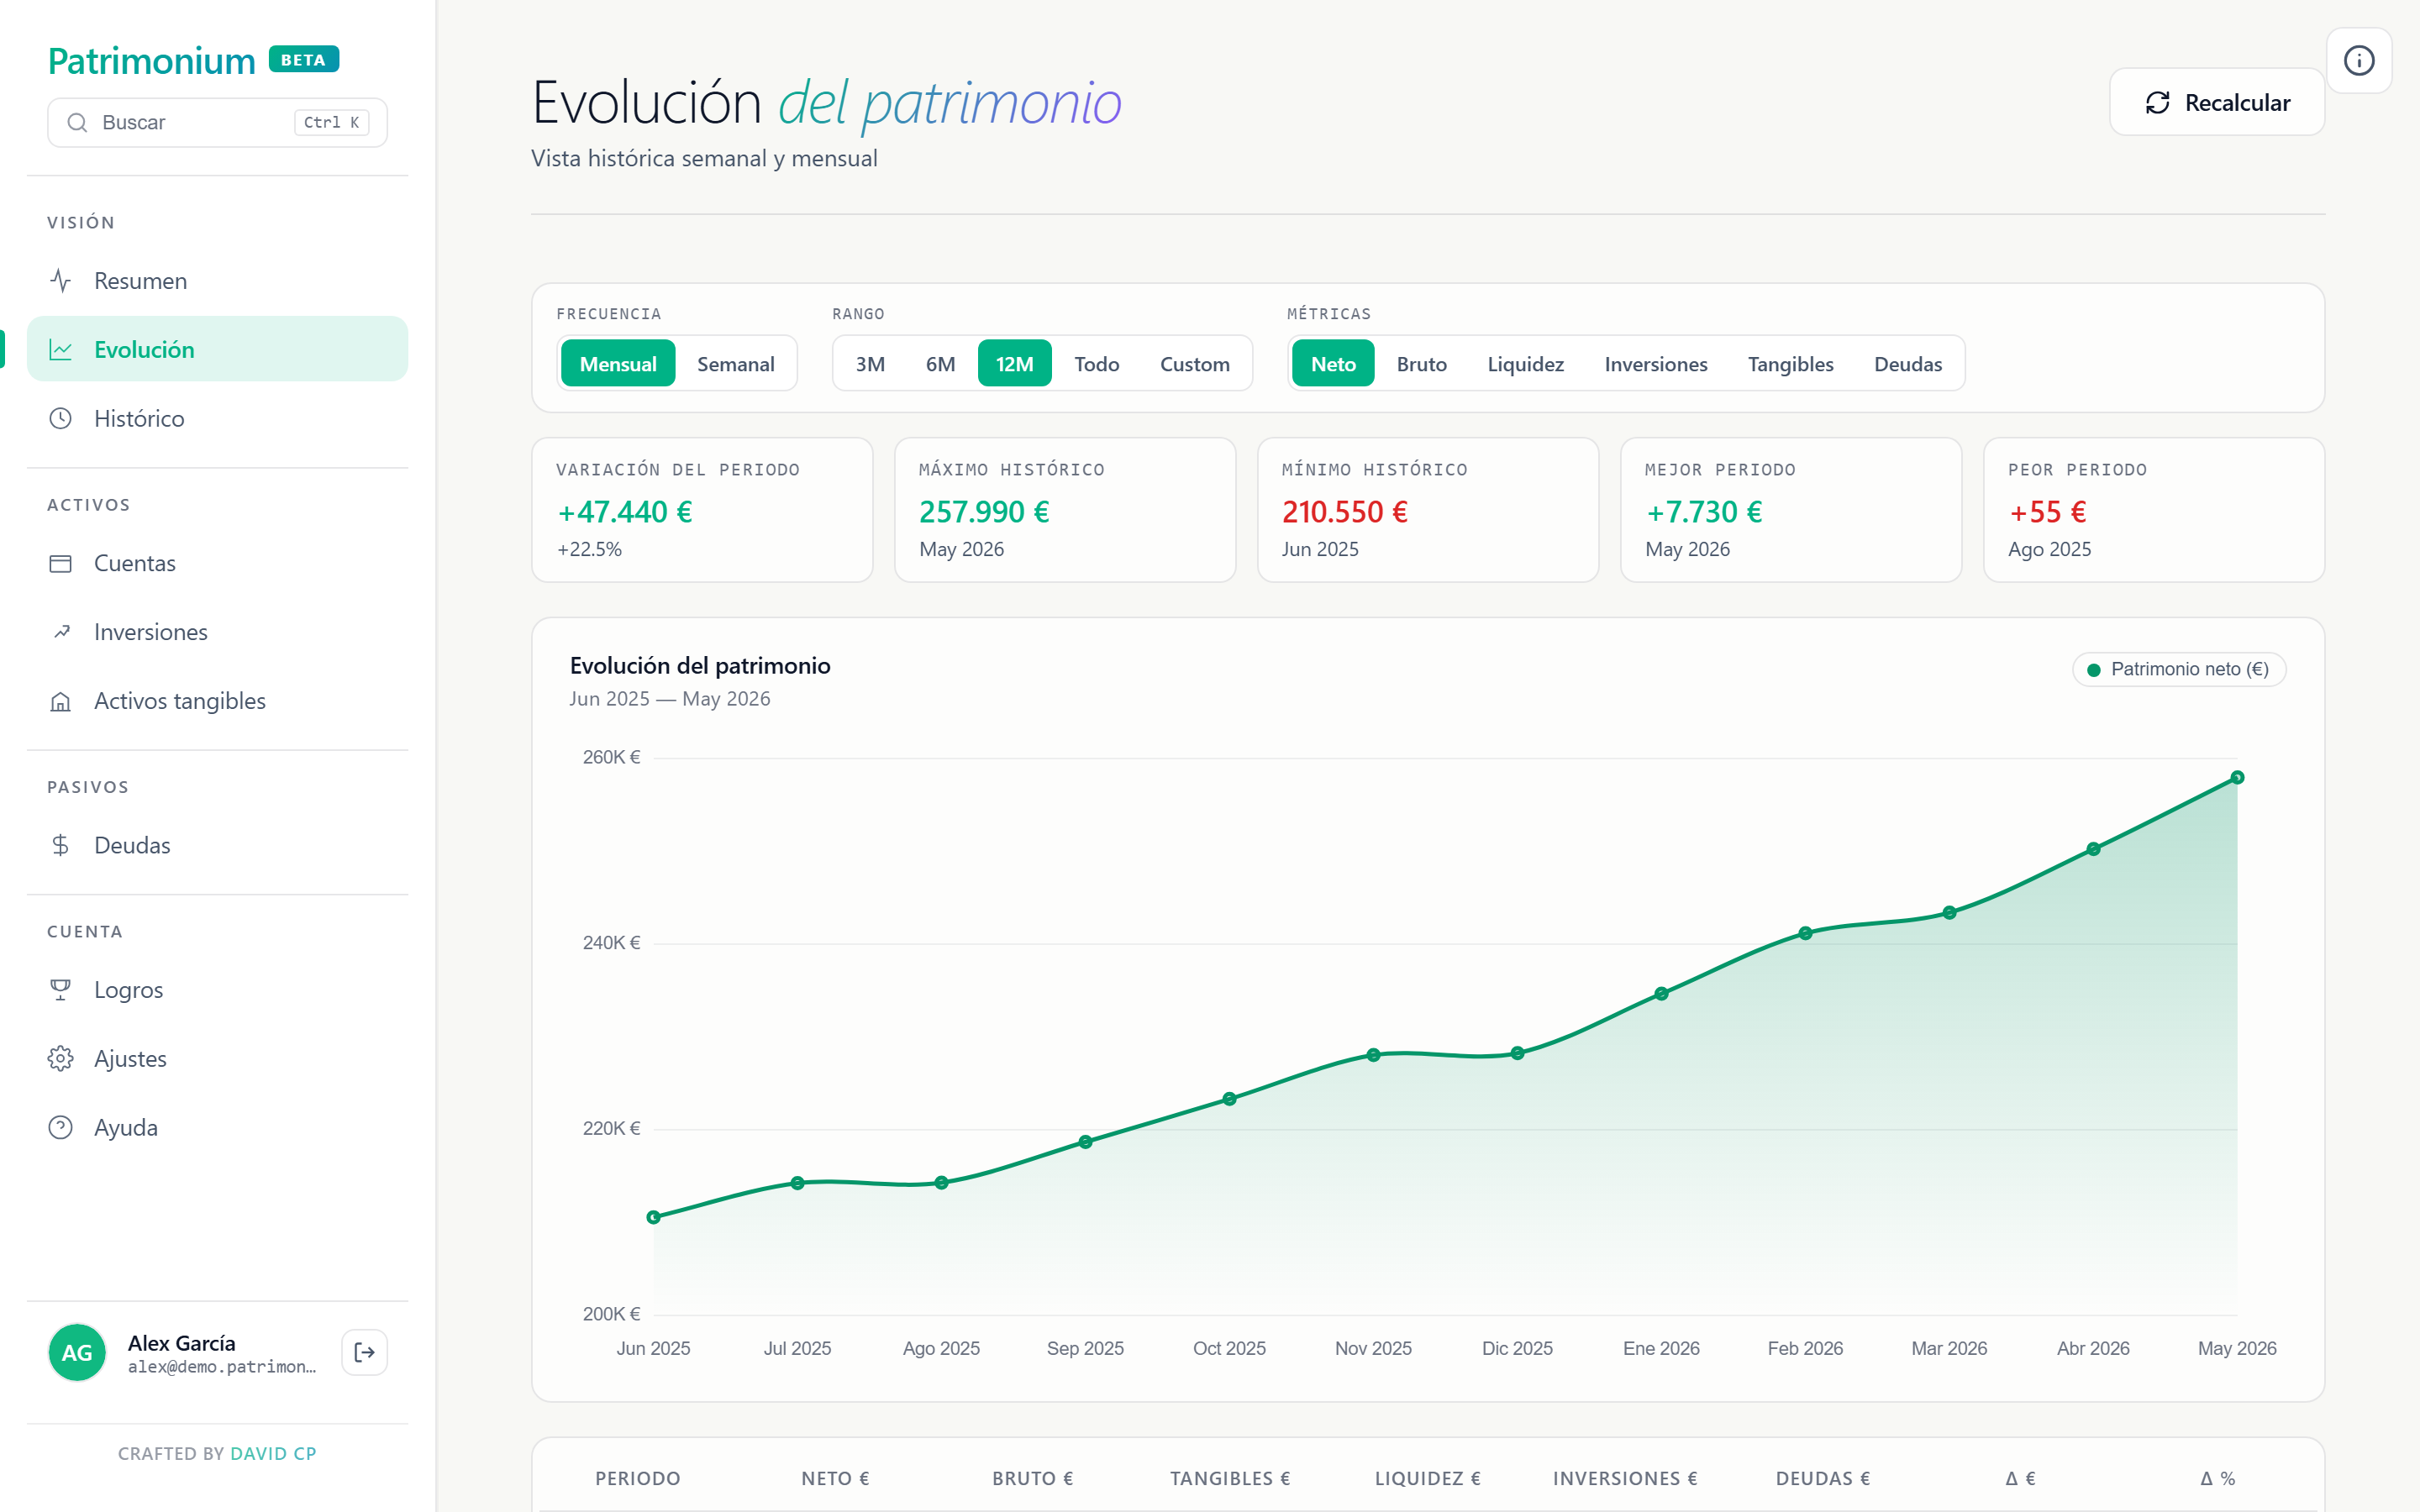This screenshot has height=1512, width=2420.
Task: Select the 6M range option
Action: point(940,364)
